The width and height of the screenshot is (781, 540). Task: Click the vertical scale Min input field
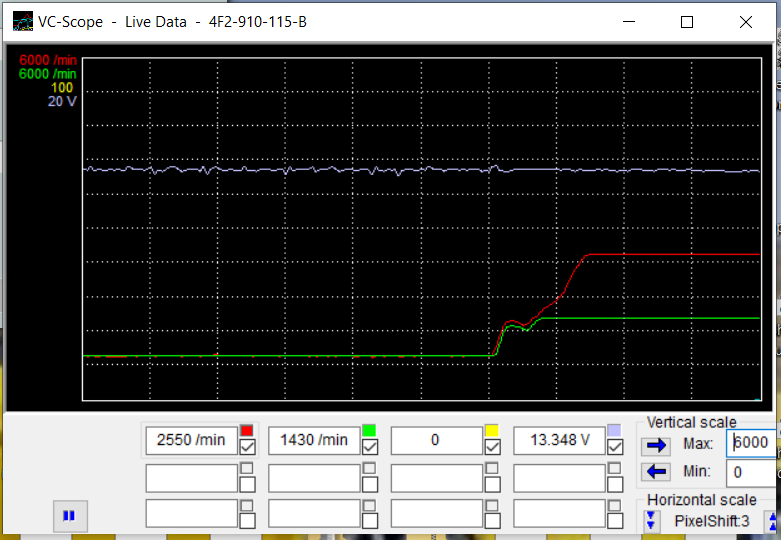click(752, 471)
